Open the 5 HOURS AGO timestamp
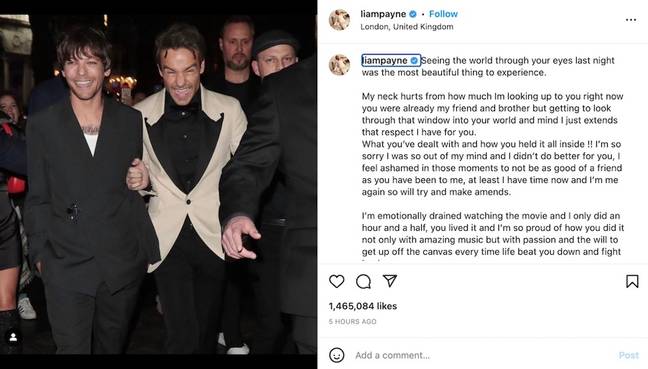This screenshot has height=369, width=648. click(x=353, y=321)
